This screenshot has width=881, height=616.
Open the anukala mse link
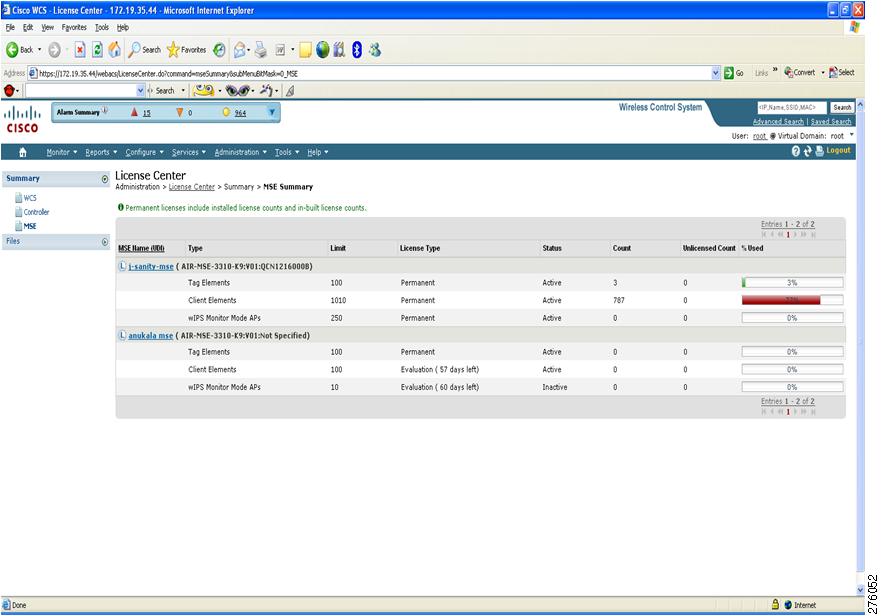coord(151,336)
